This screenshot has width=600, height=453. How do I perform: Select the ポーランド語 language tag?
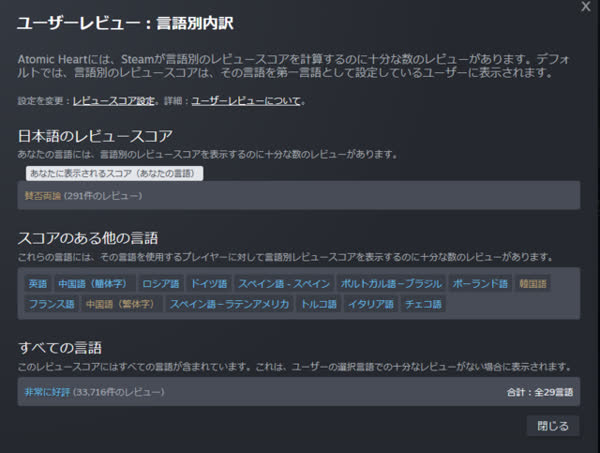point(480,284)
